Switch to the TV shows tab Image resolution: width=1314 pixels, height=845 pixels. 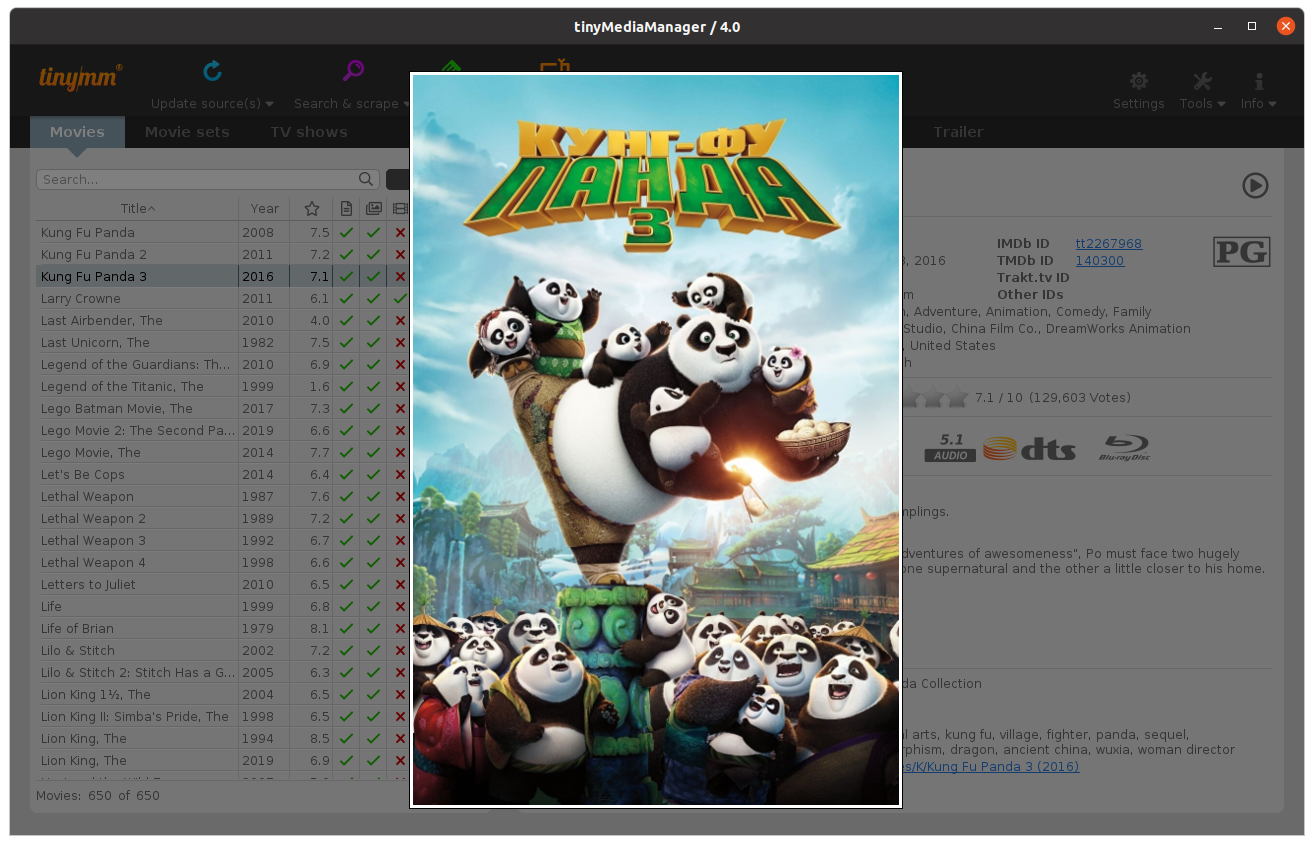coord(308,132)
